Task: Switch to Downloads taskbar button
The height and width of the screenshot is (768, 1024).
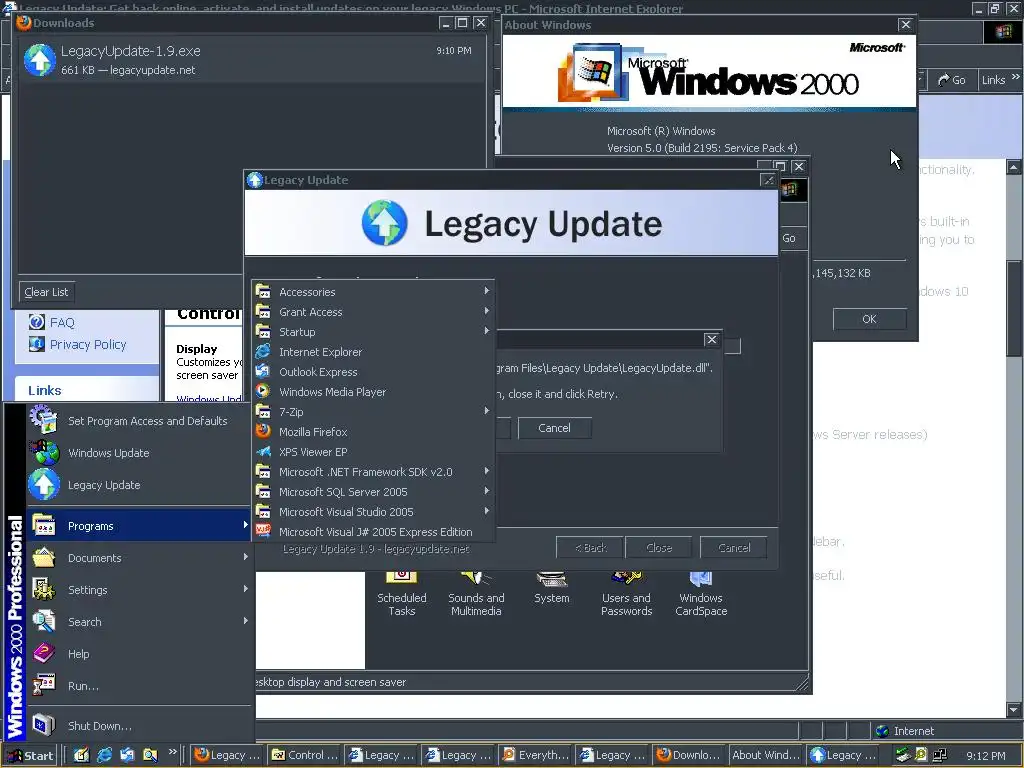Action: point(689,755)
